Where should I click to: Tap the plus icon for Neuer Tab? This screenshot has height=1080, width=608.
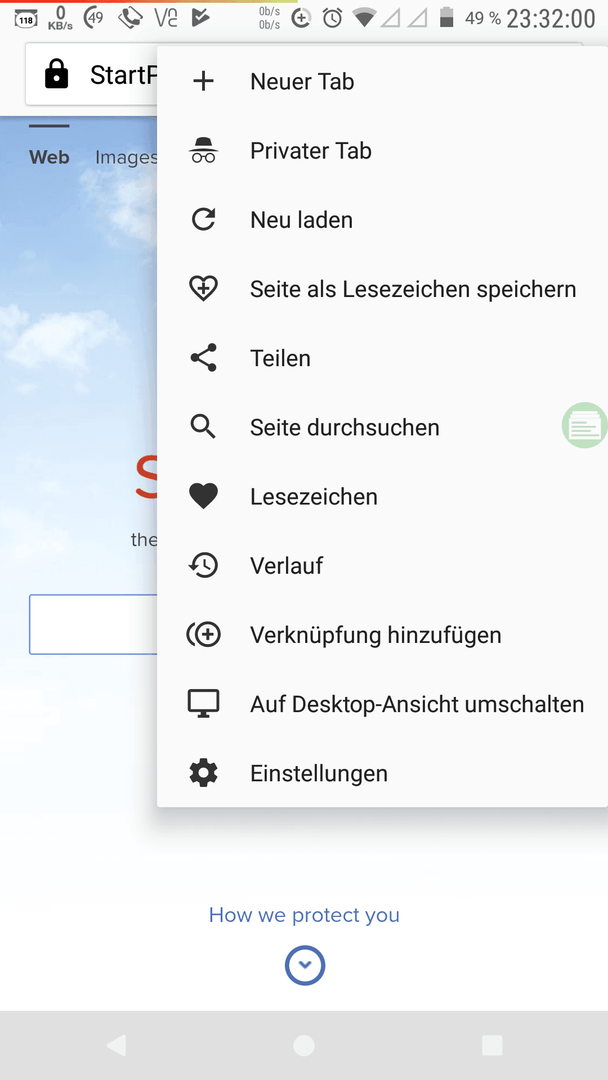tap(203, 81)
